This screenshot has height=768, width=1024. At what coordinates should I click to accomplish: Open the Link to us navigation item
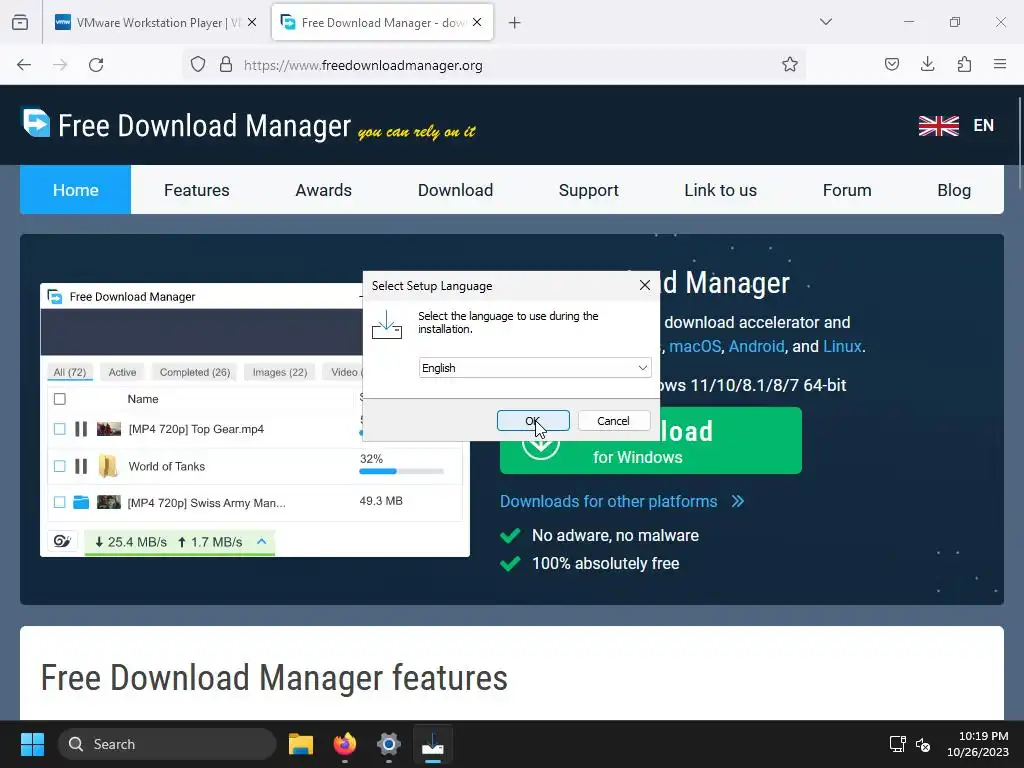[720, 190]
